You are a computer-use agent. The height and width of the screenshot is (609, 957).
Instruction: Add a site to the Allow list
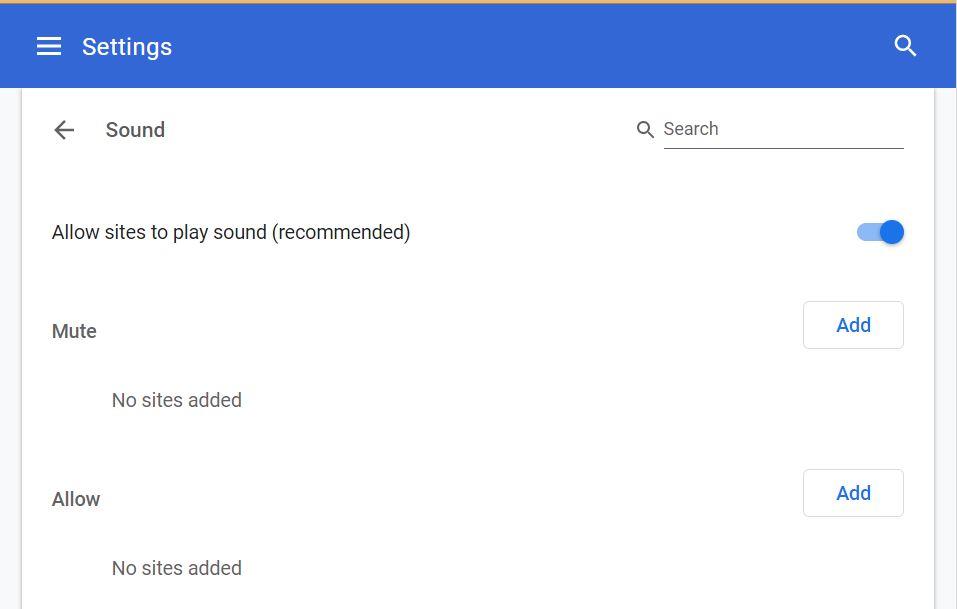[x=853, y=492]
